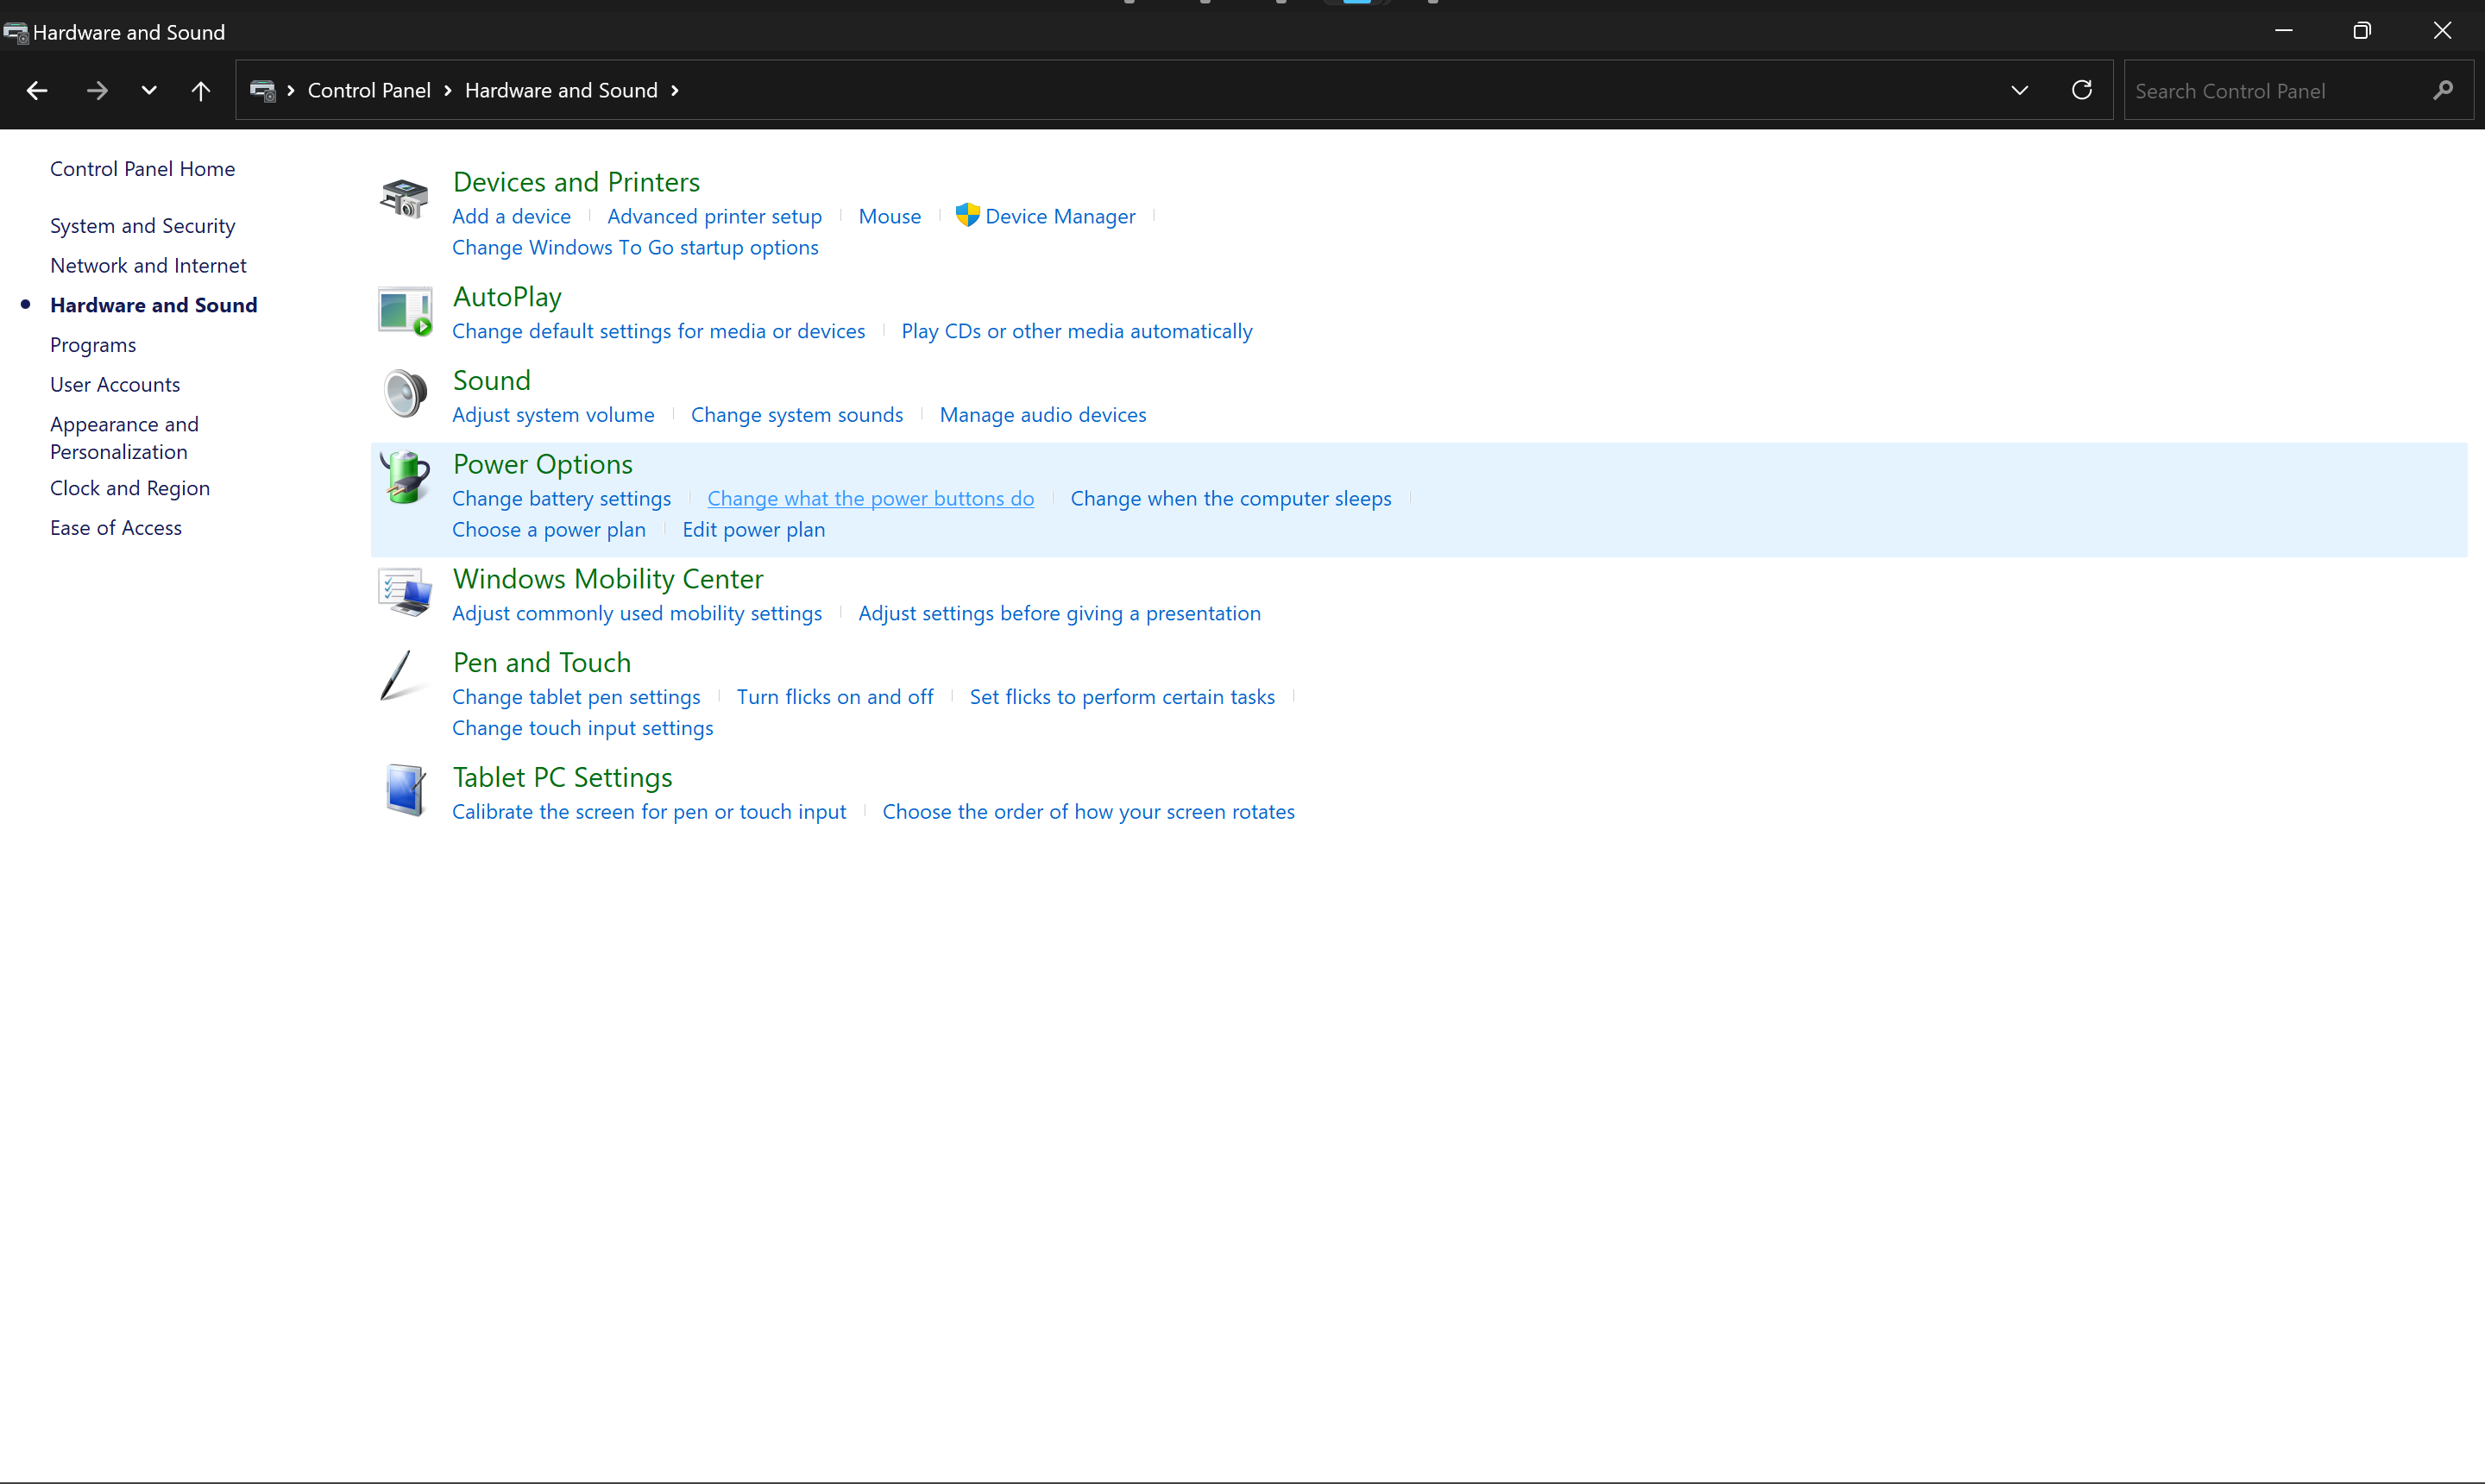The image size is (2485, 1484).
Task: Open Advanced printer setup
Action: 714,217
